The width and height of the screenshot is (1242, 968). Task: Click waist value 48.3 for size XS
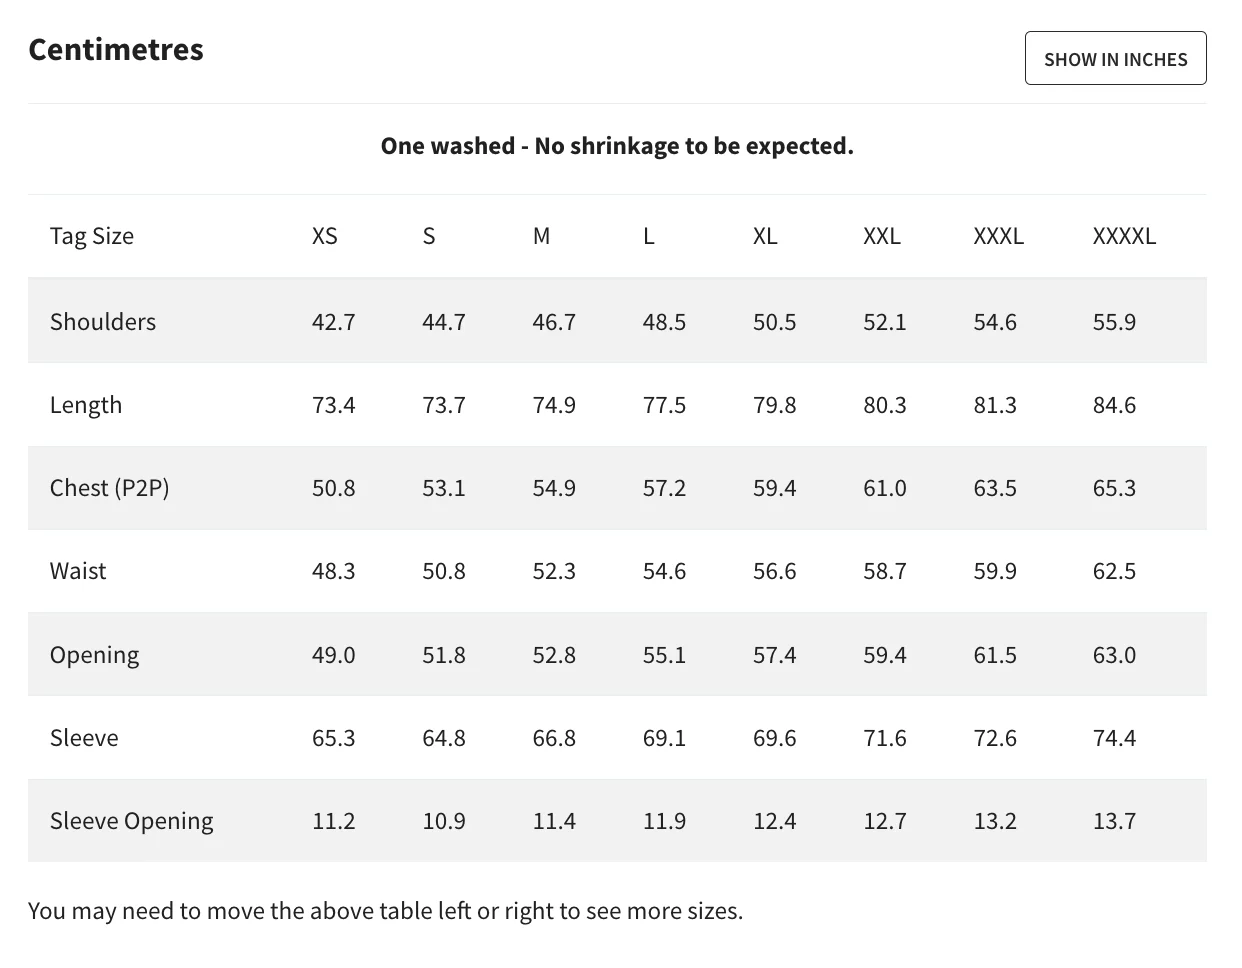[334, 571]
